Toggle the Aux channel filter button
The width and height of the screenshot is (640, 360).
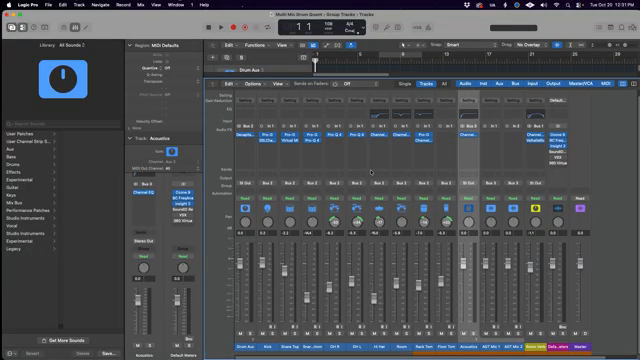point(499,84)
